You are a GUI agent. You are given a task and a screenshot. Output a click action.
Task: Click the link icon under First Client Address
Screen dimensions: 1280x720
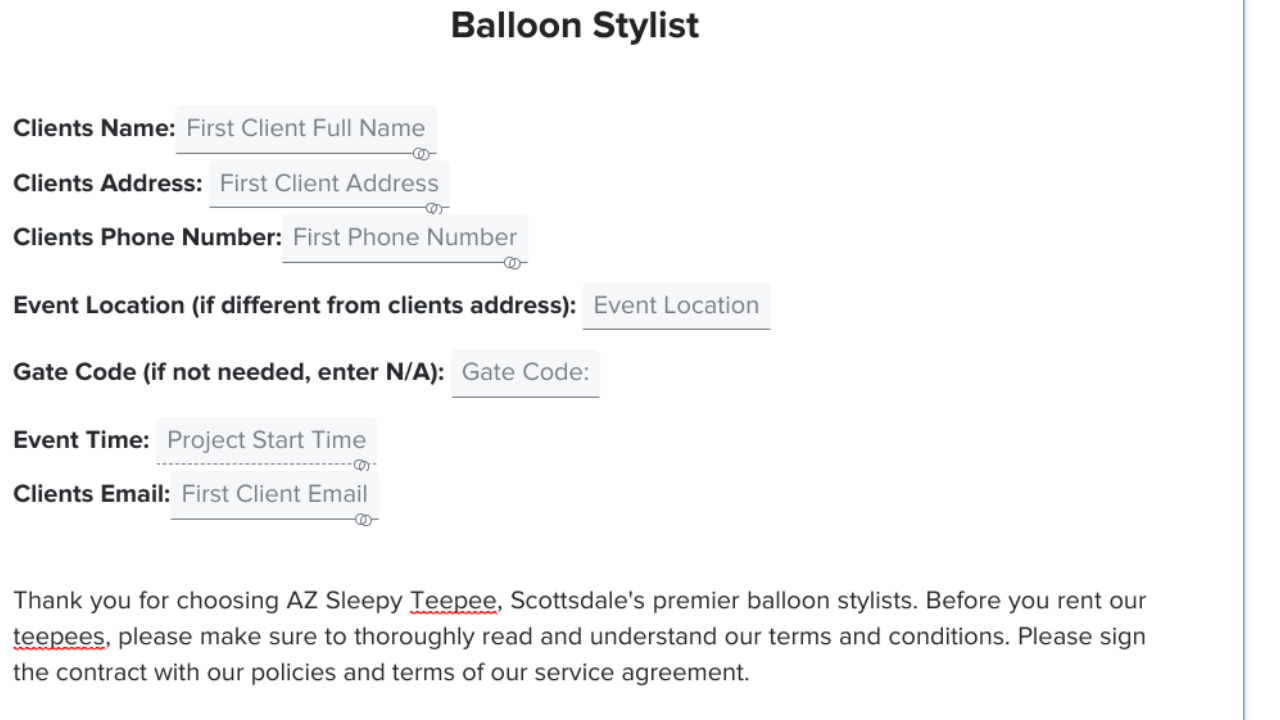coord(433,209)
